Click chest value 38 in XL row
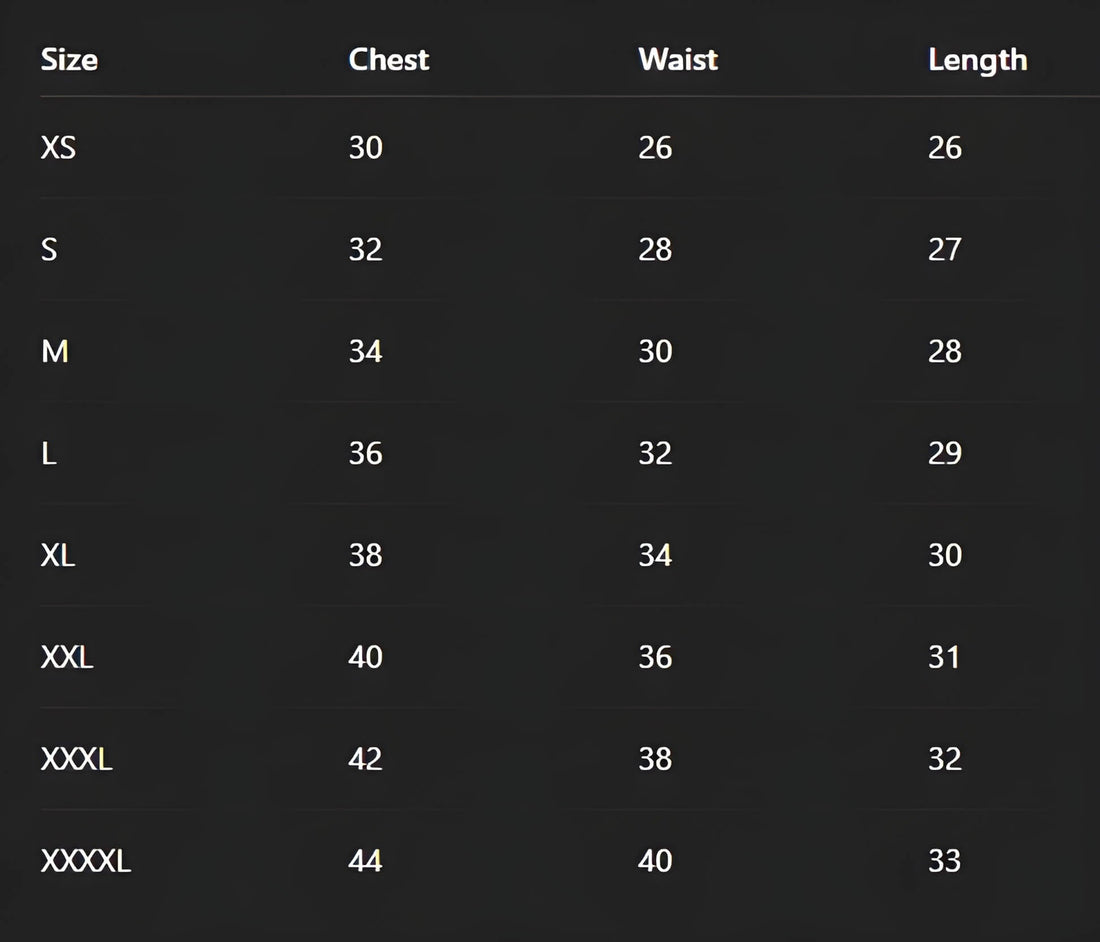This screenshot has width=1100, height=942. [365, 555]
